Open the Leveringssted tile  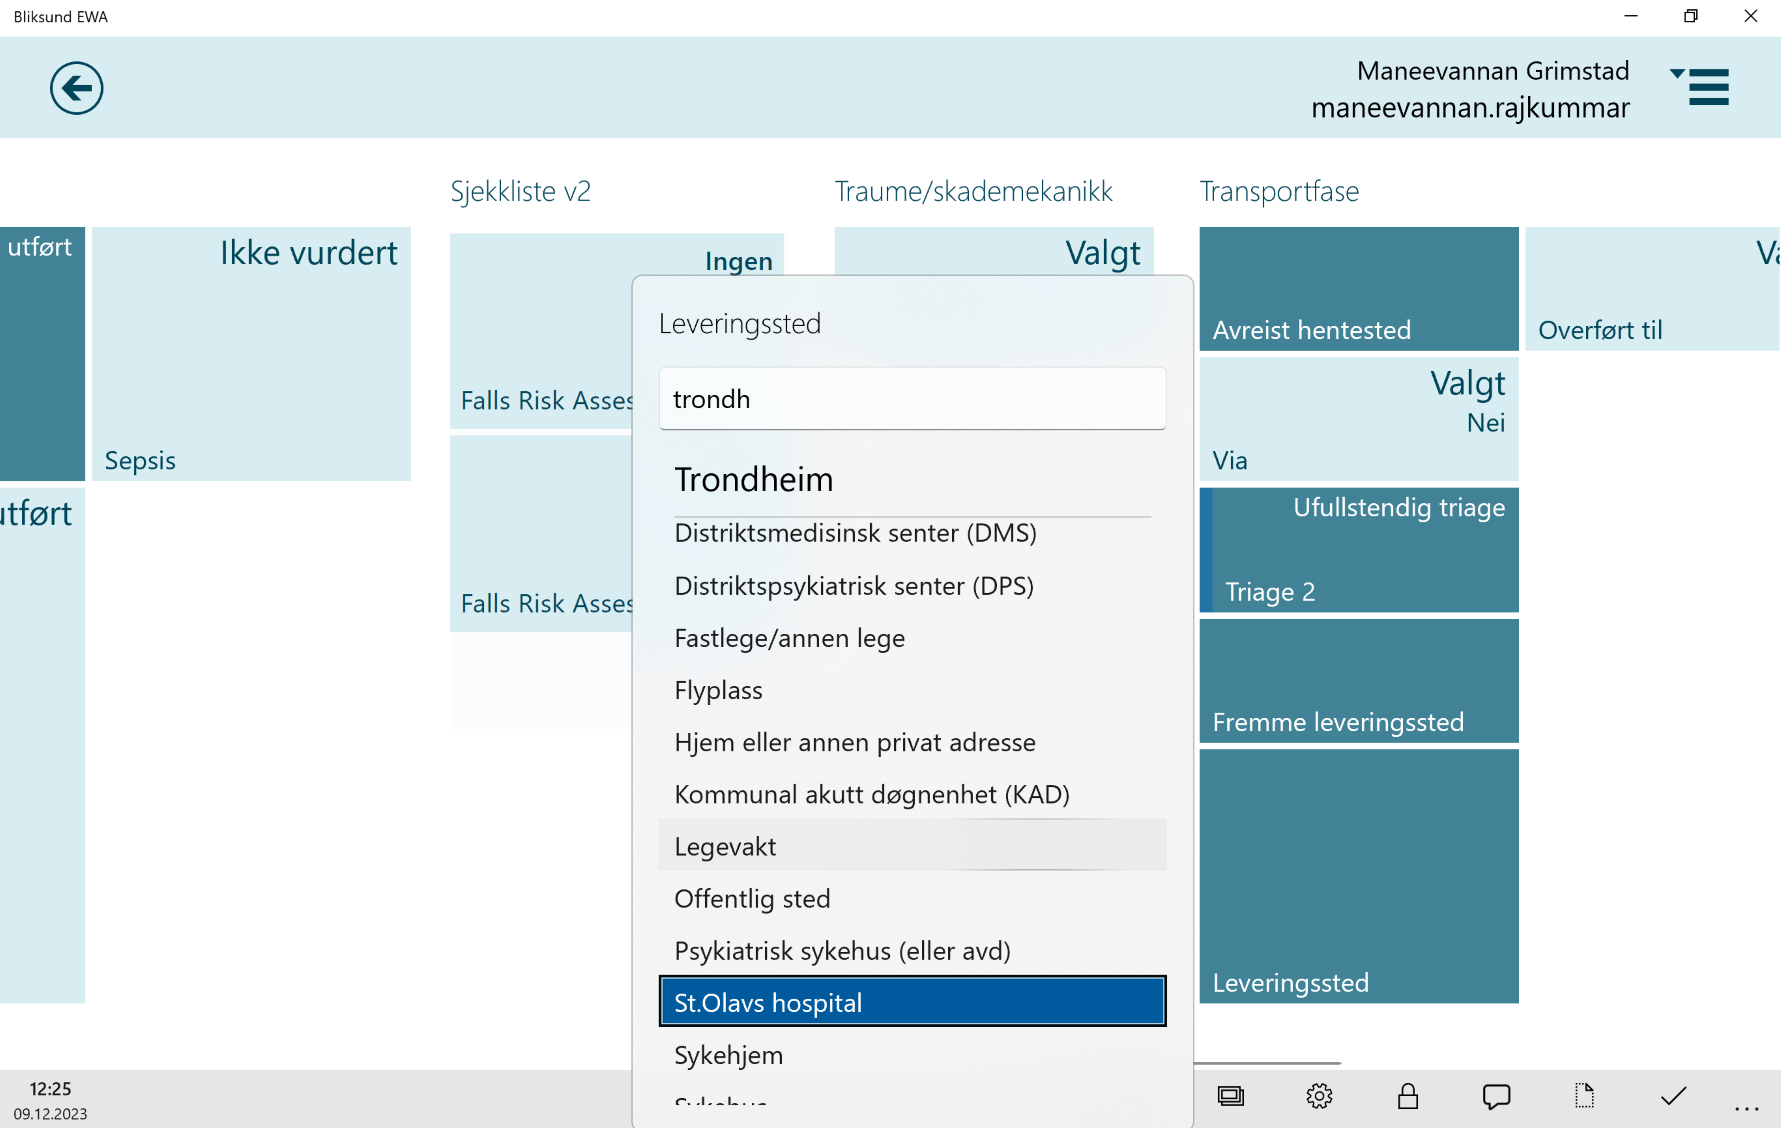(x=1359, y=876)
